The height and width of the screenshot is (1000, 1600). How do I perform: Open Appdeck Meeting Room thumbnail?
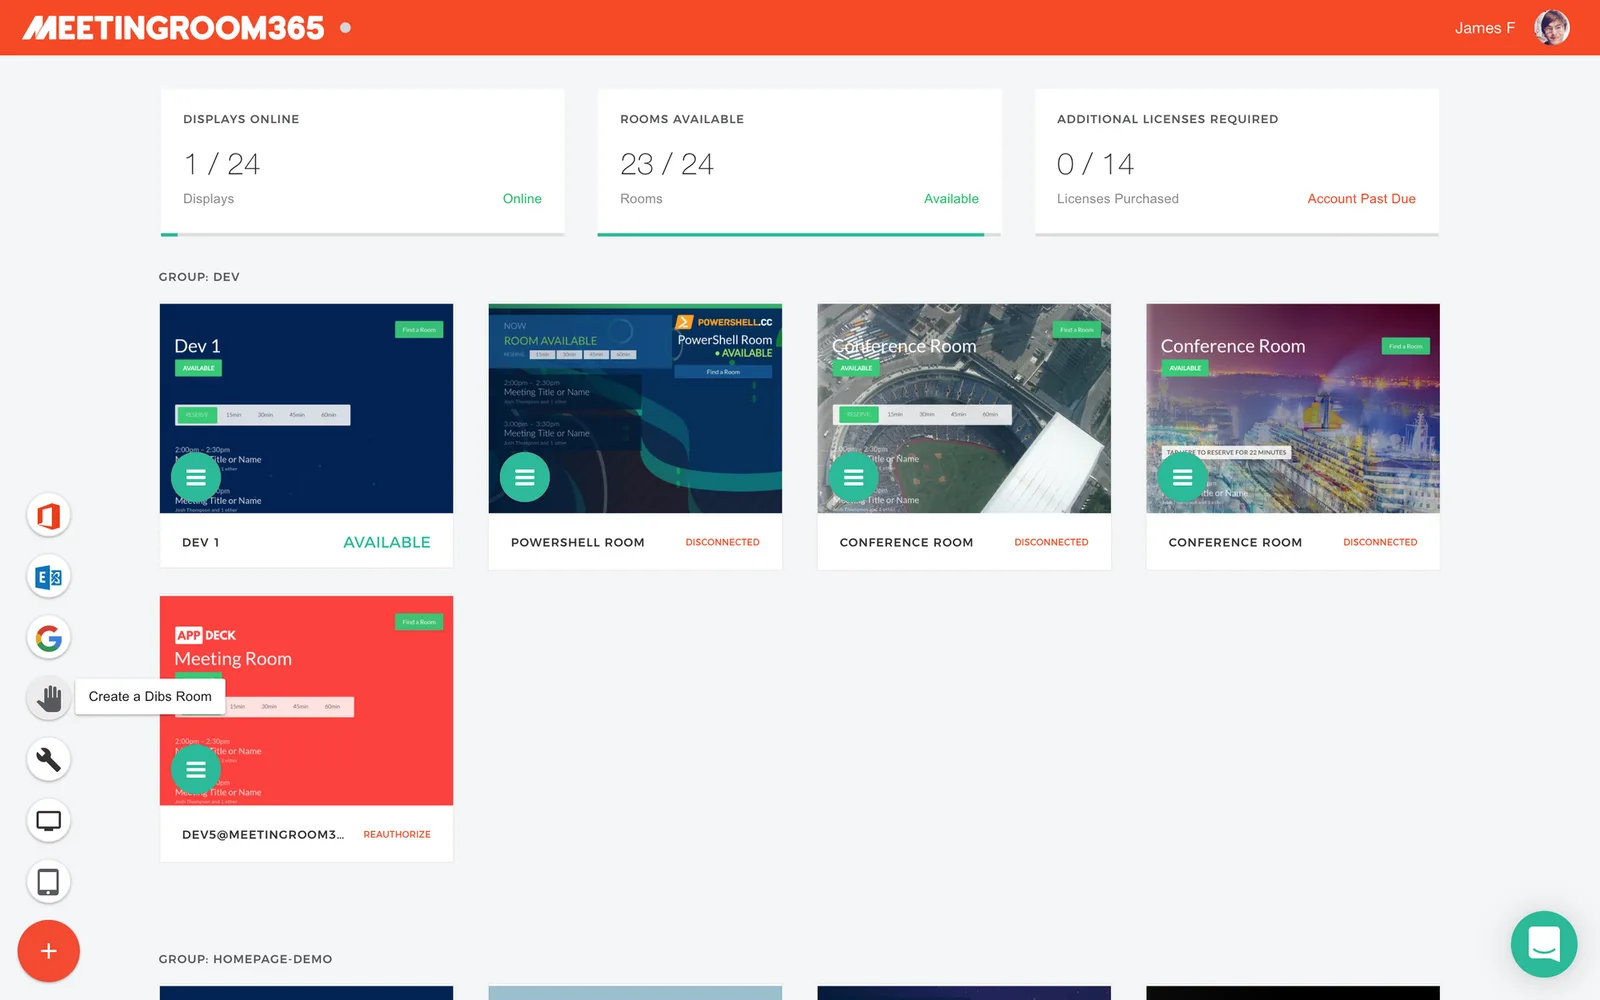click(306, 700)
